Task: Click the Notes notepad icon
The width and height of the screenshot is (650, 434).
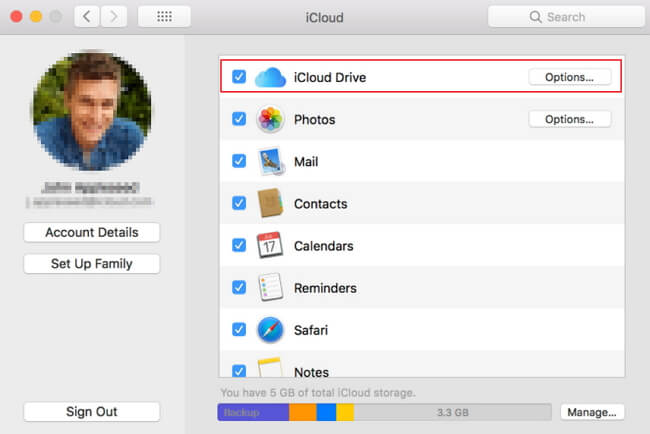Action: (270, 367)
